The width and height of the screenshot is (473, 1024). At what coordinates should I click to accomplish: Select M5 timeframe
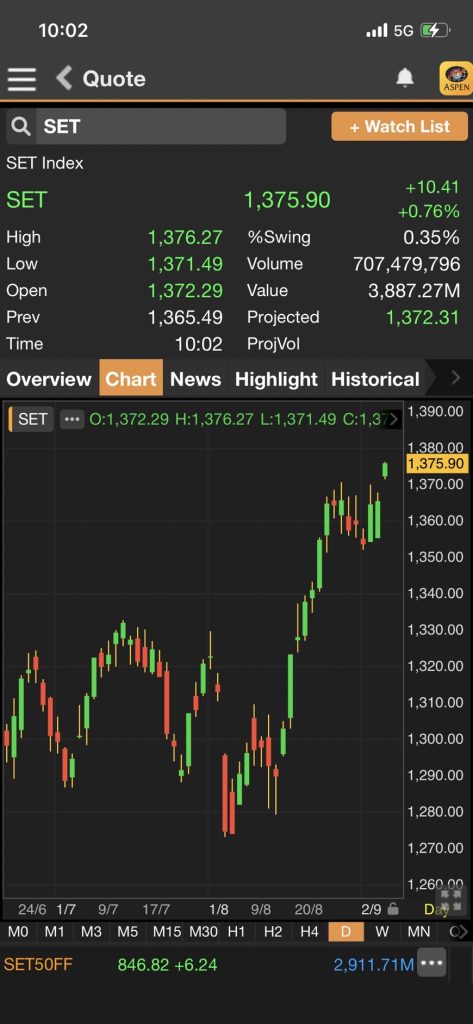(x=127, y=932)
